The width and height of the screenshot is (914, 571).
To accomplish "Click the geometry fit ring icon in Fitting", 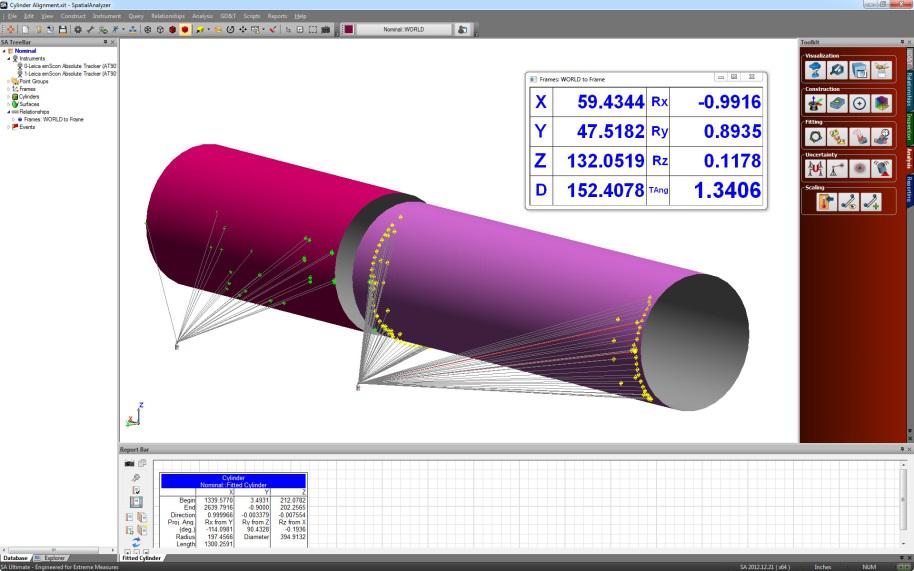I will coord(814,137).
